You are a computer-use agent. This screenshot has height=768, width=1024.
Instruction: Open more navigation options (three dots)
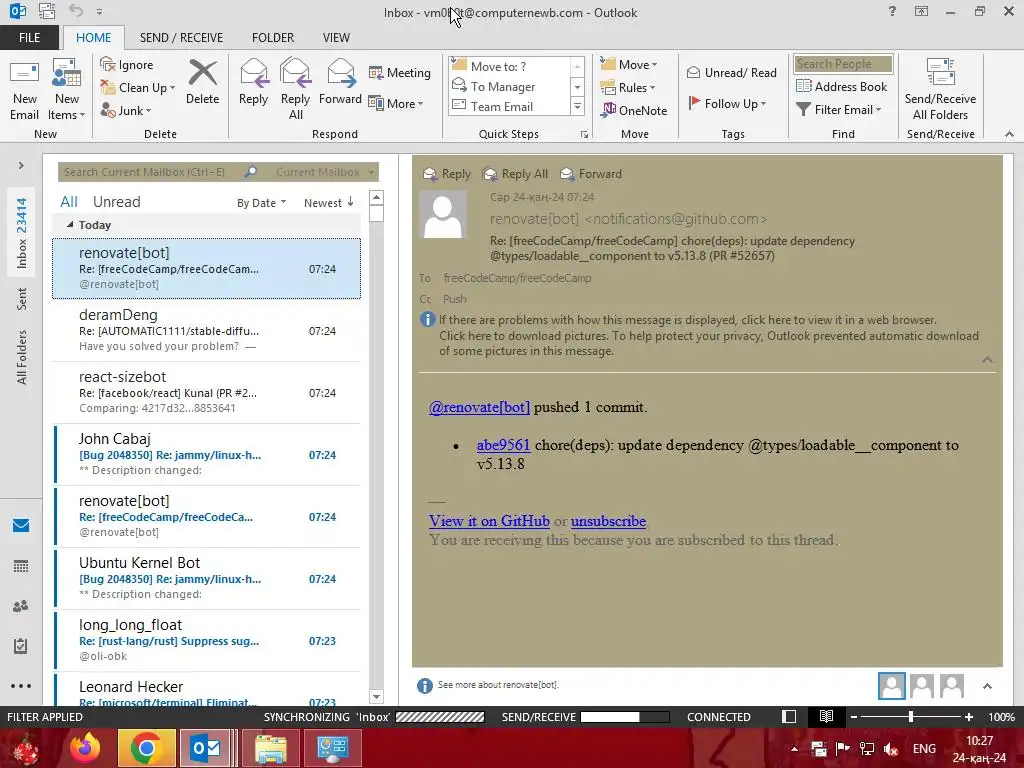[x=21, y=686]
